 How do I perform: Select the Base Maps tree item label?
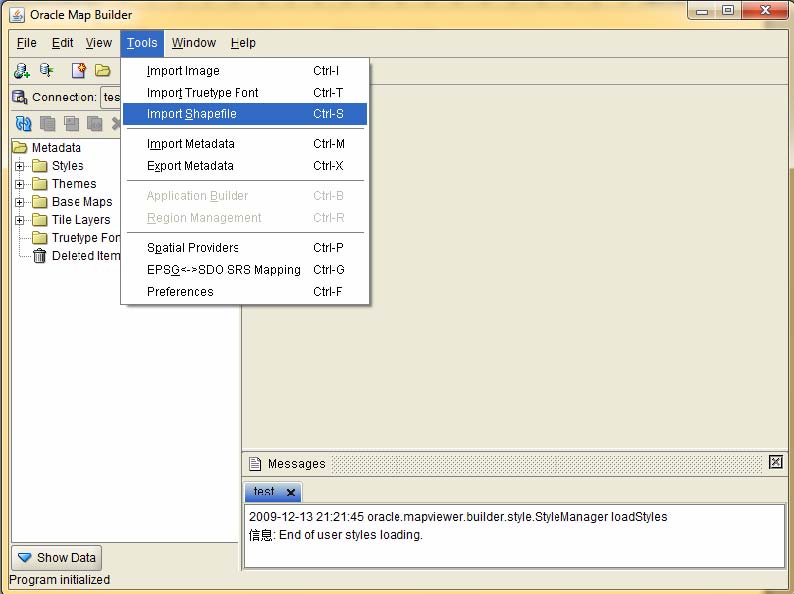point(82,202)
